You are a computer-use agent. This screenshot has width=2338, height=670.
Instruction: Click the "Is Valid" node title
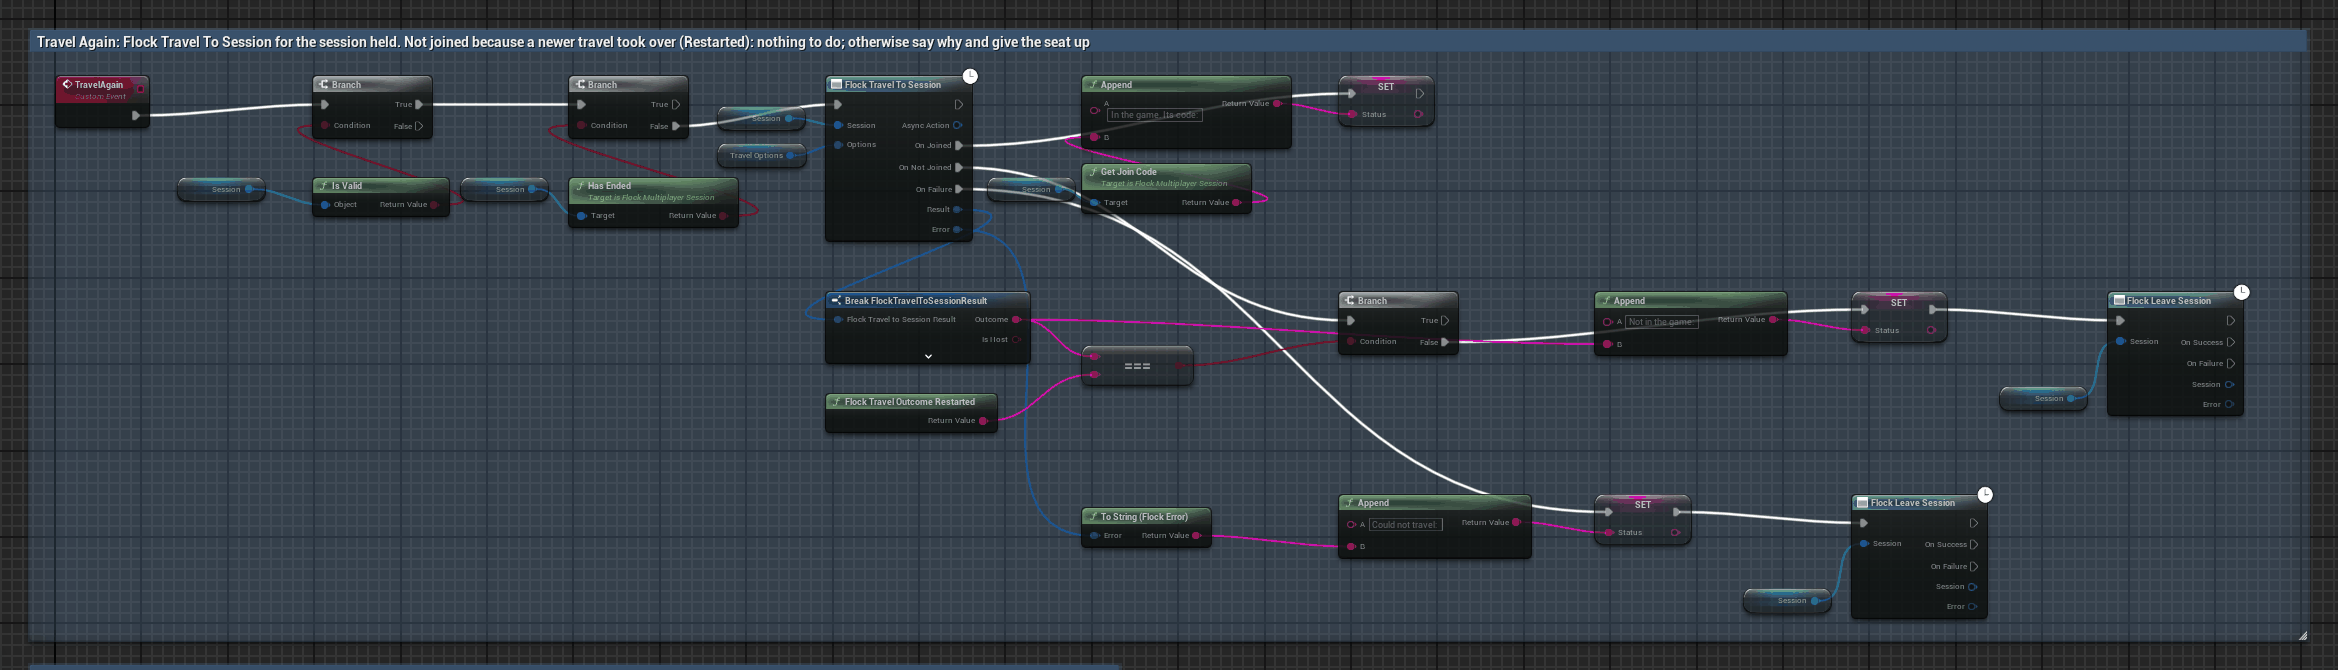(x=346, y=186)
